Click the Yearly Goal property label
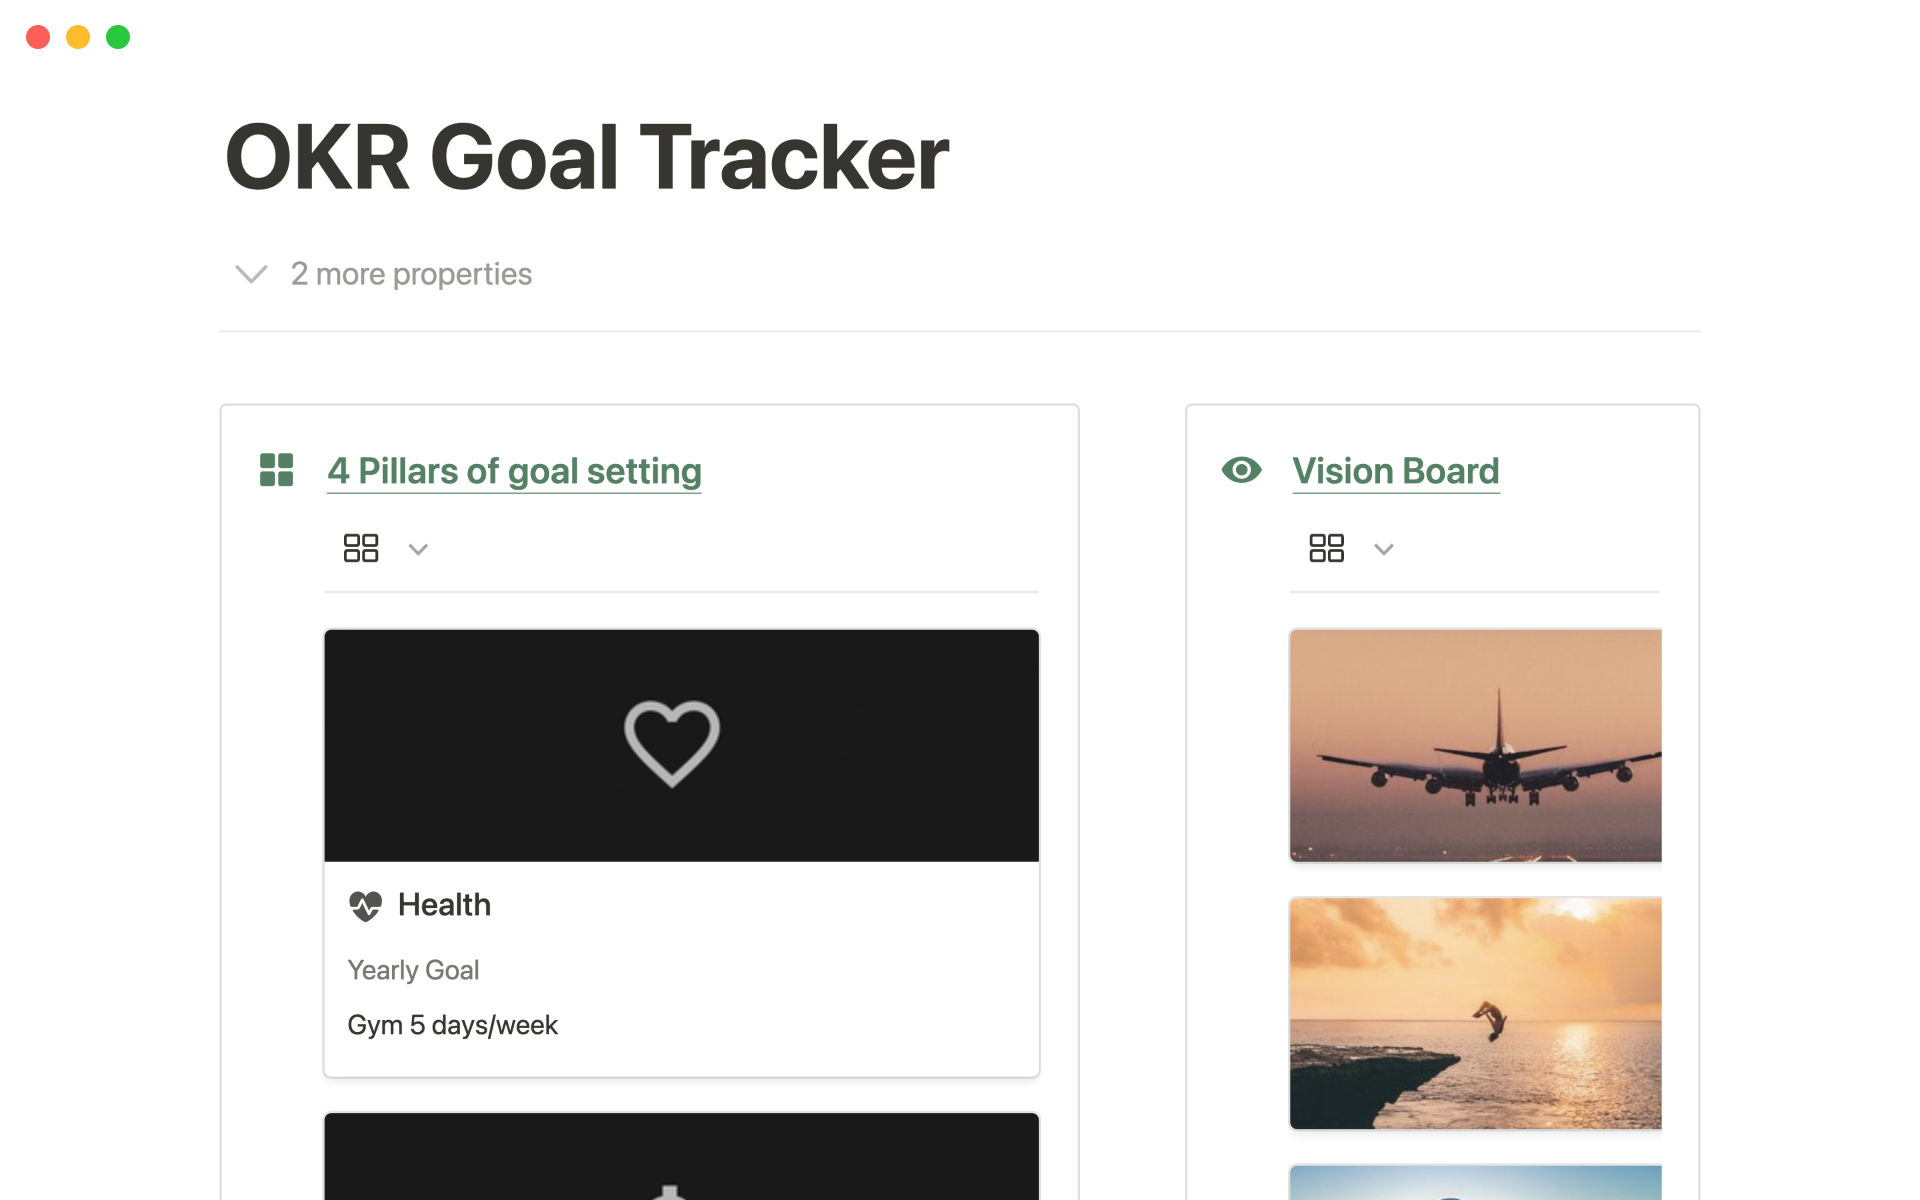Screen dimensions: 1920x1200 pyautogui.click(x=413, y=970)
